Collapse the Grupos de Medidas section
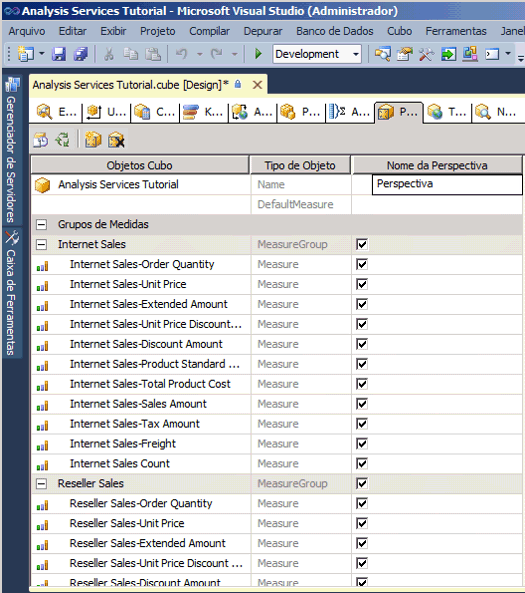This screenshot has height=593, width=525. tap(41, 225)
